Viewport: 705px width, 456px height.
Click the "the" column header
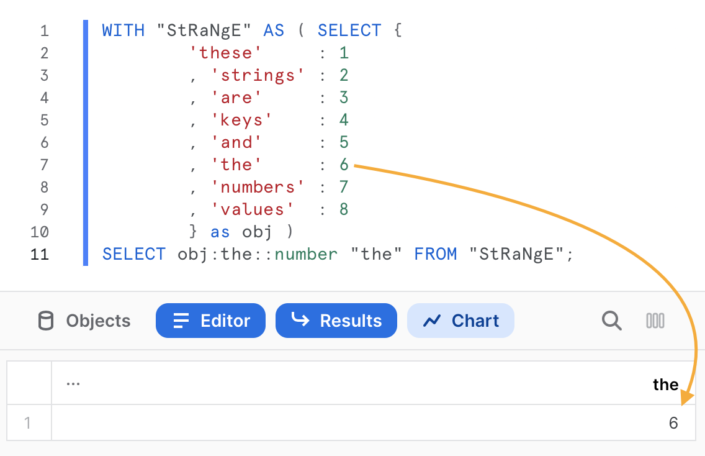(665, 384)
